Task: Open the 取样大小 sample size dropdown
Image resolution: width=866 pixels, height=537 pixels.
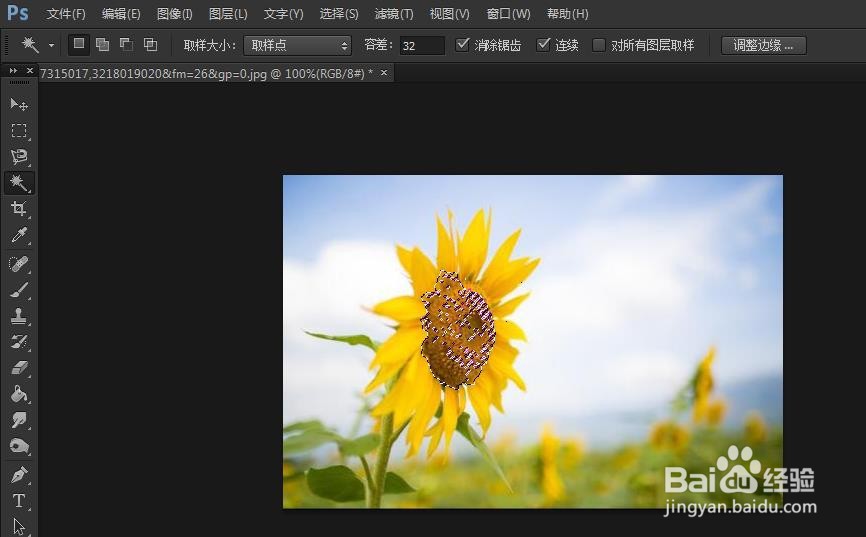Action: [x=297, y=45]
